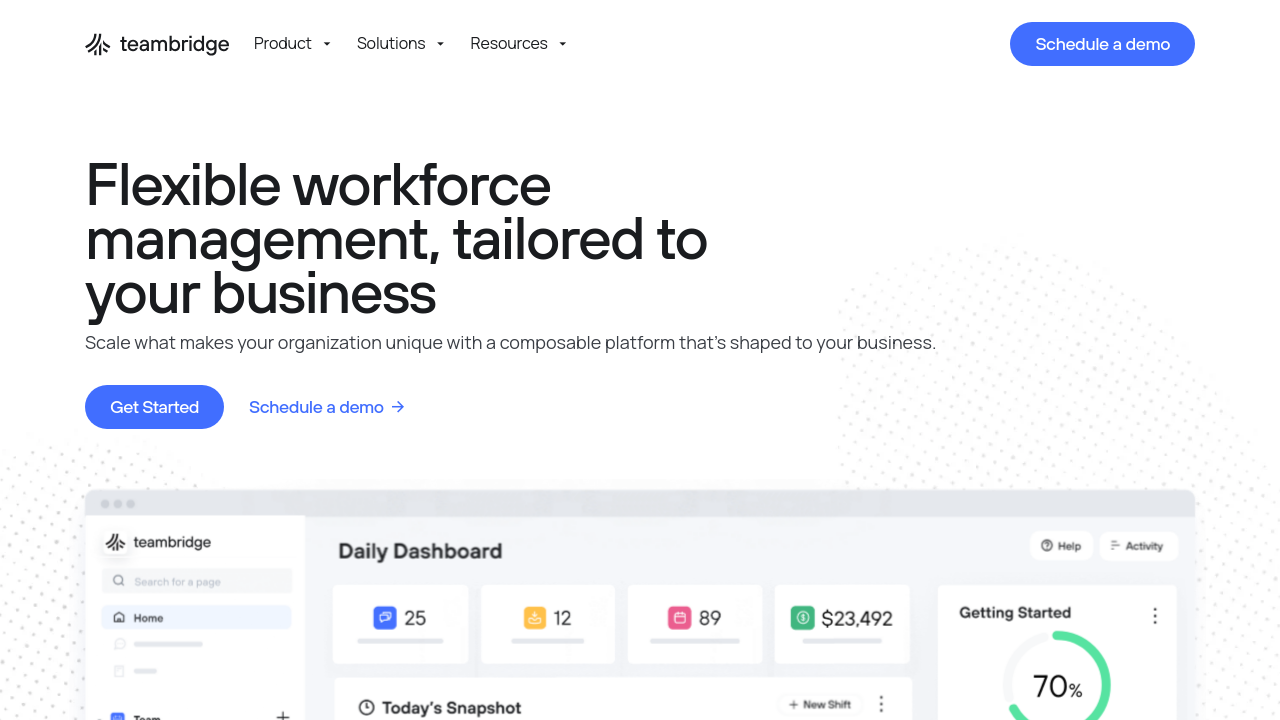Click the pink calendar icon card showing 89
This screenshot has height=720, width=1280.
click(695, 624)
